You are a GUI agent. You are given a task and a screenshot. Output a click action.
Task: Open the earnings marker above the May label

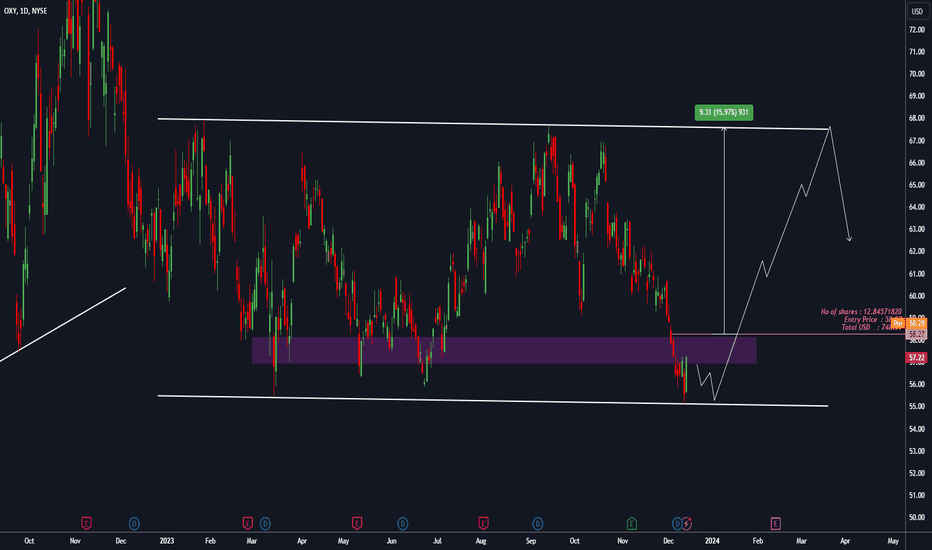[x=357, y=523]
